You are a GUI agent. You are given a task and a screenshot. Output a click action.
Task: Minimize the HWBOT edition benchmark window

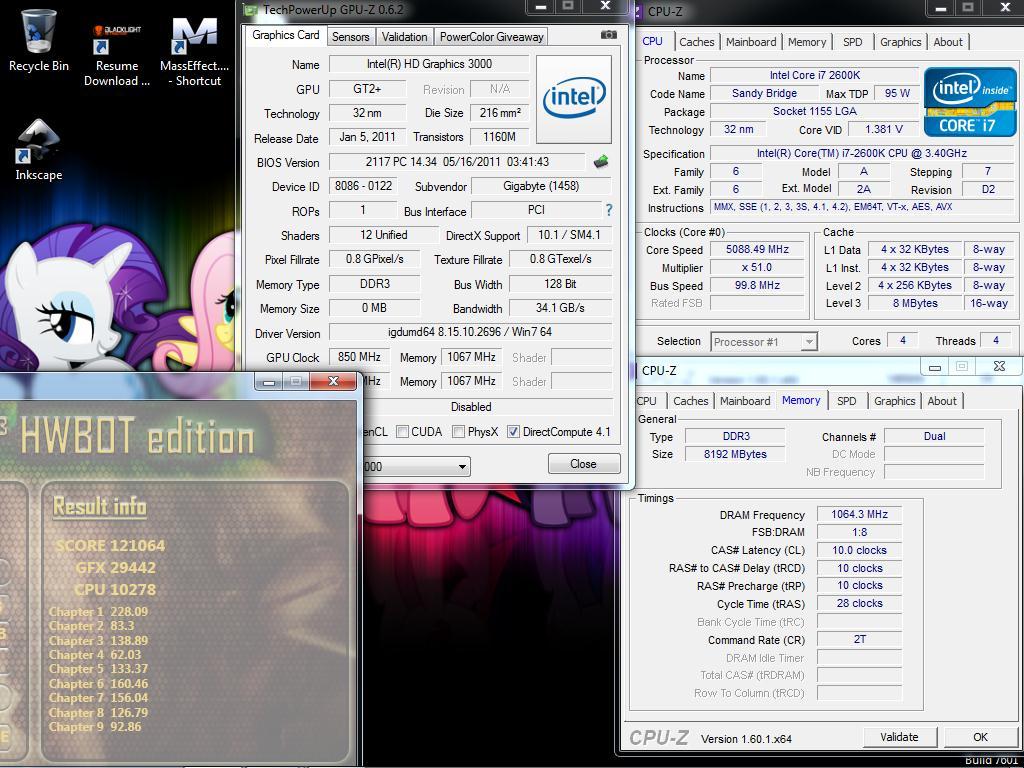tap(268, 381)
